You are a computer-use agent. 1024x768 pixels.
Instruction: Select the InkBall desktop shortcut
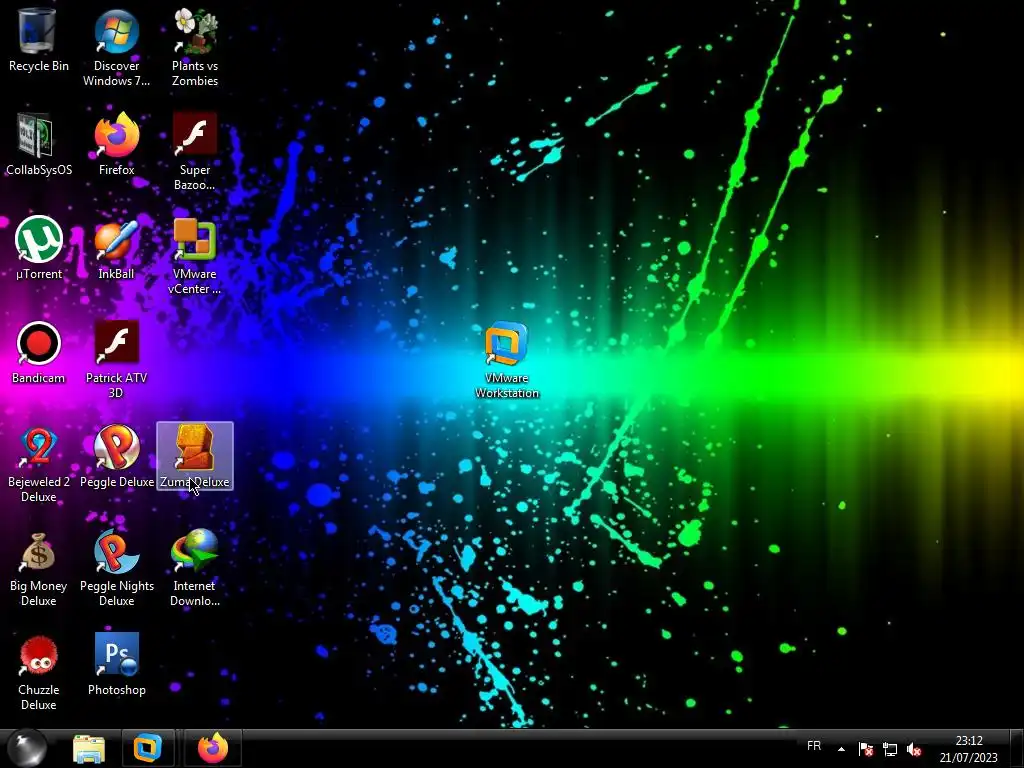click(116, 248)
